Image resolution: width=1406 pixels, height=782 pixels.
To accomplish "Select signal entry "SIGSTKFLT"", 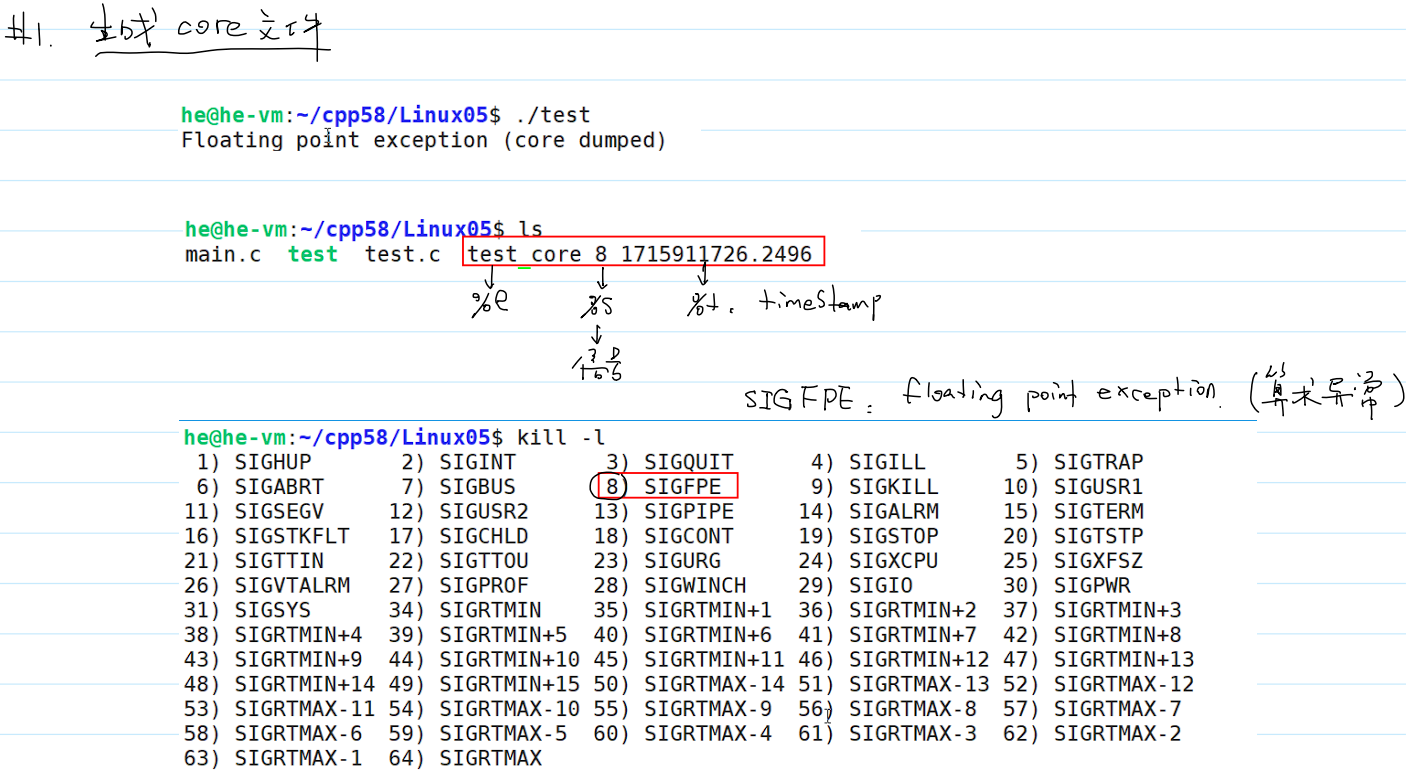I will point(293,536).
